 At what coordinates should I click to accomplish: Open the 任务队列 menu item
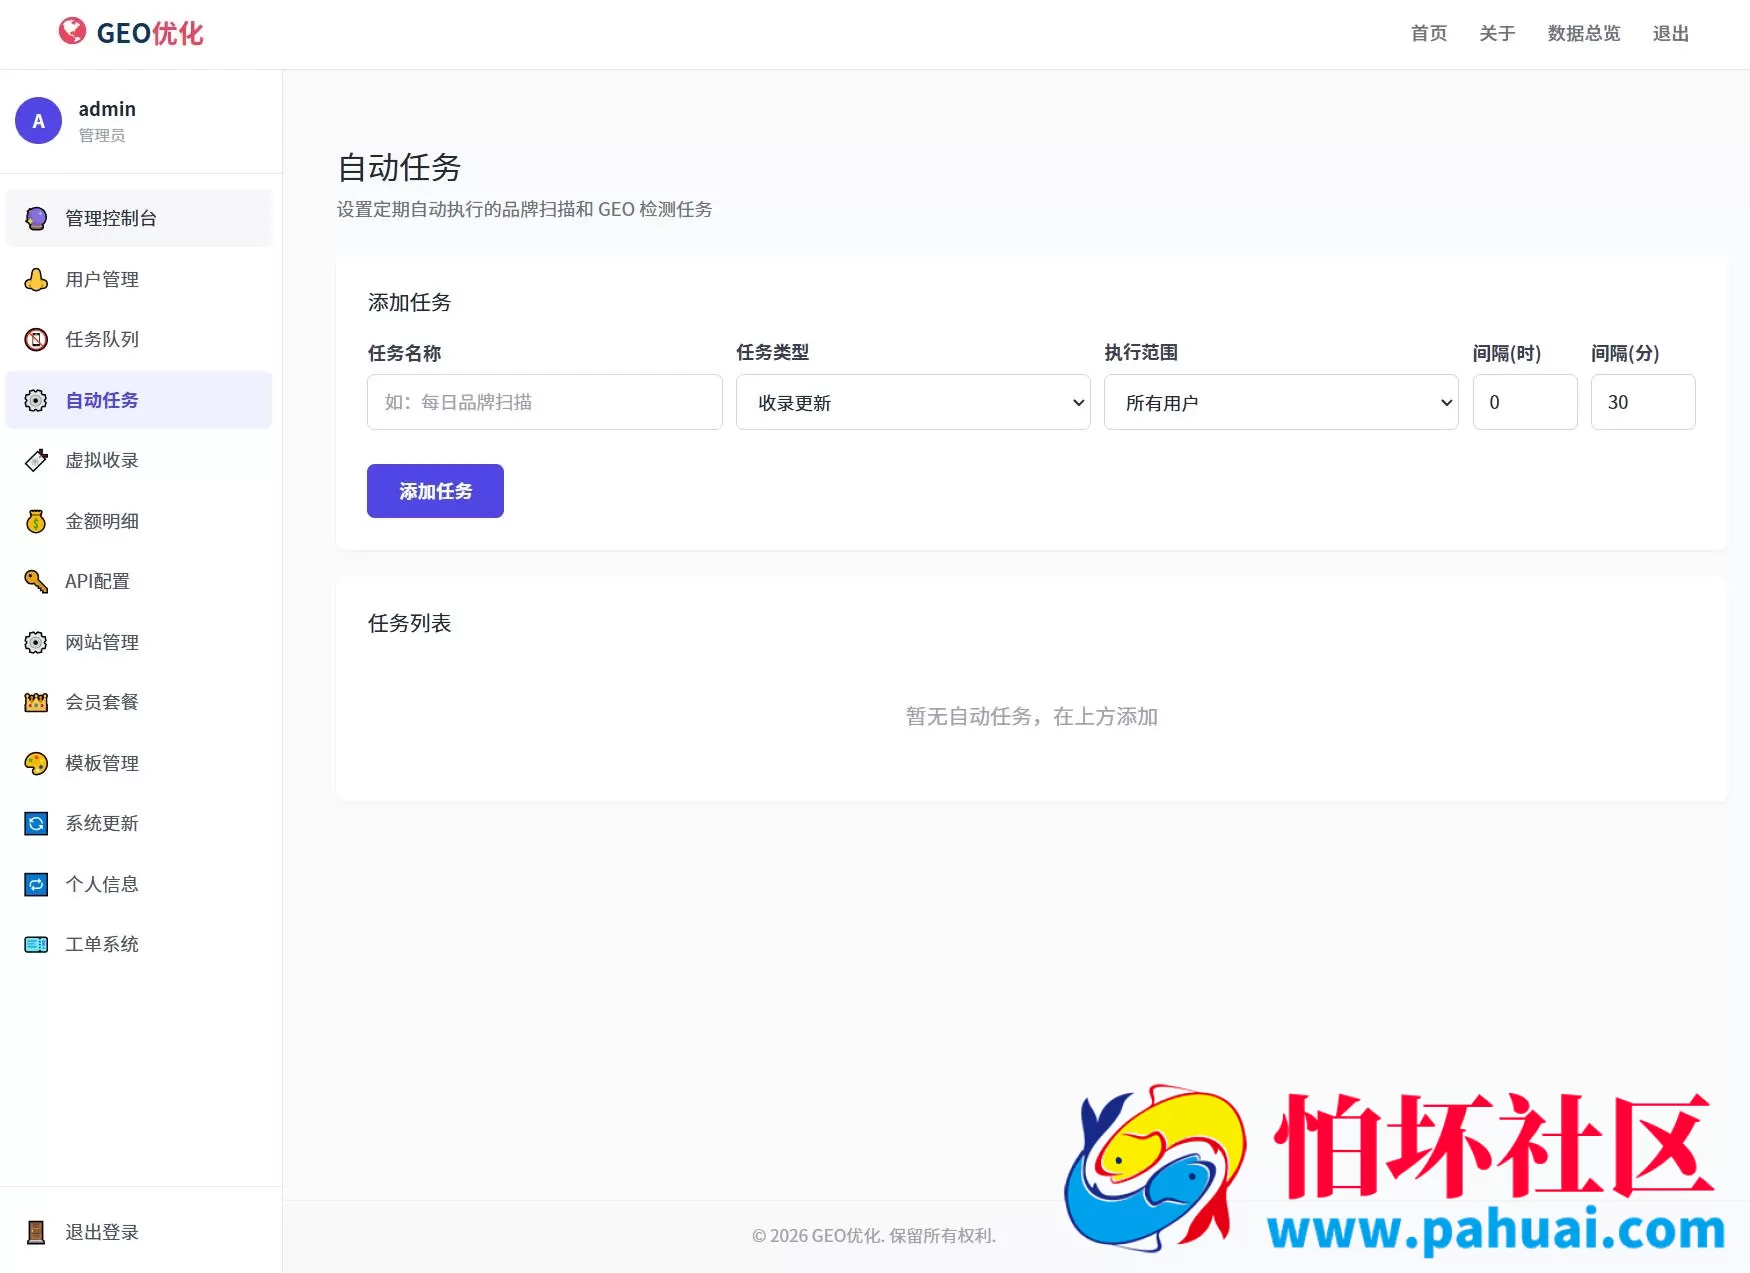pos(139,339)
